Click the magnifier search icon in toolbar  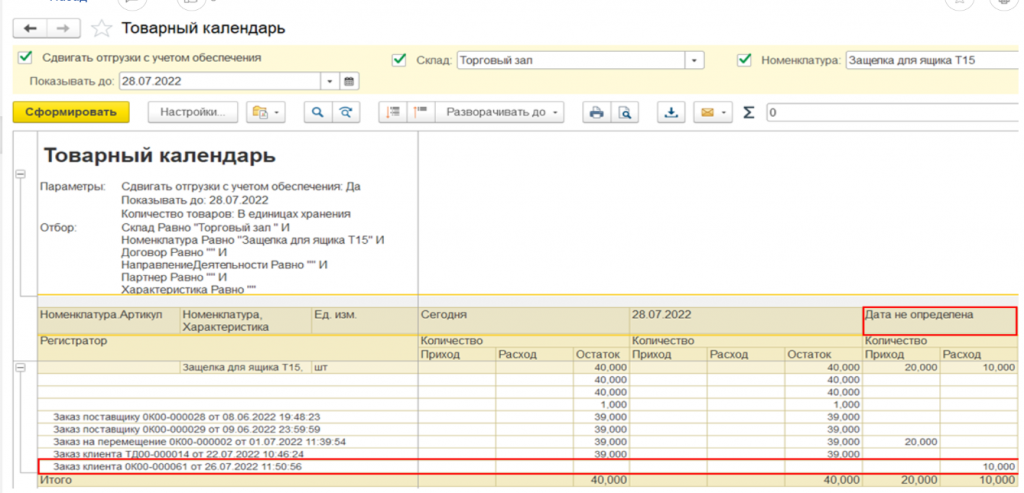318,112
